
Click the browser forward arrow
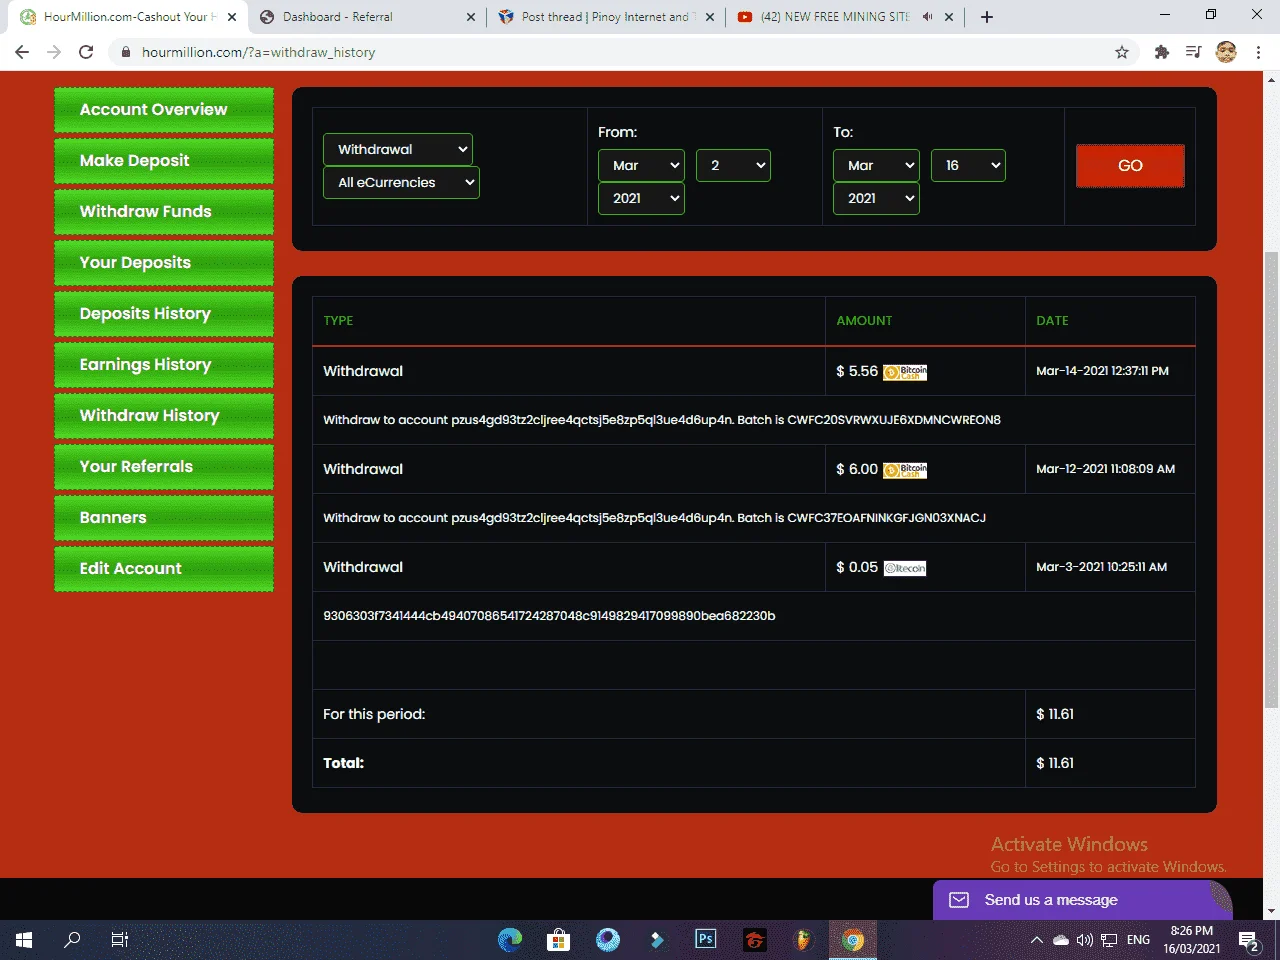point(54,52)
